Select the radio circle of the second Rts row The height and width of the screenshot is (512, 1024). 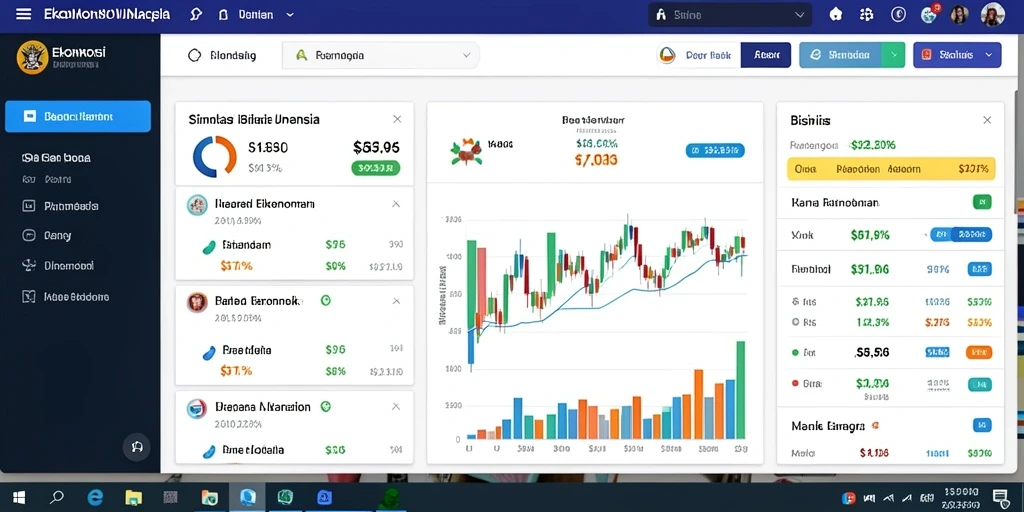click(x=795, y=322)
